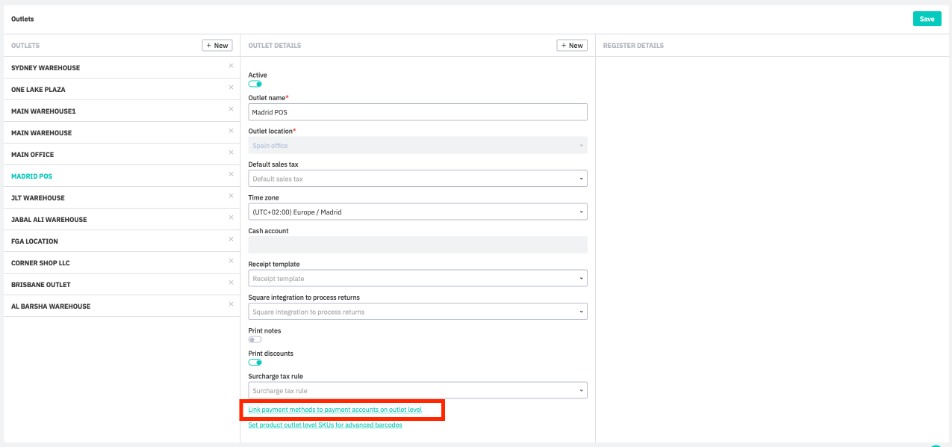This screenshot has height=447, width=952.
Task: Disable the Print discounts toggle
Action: [255, 362]
